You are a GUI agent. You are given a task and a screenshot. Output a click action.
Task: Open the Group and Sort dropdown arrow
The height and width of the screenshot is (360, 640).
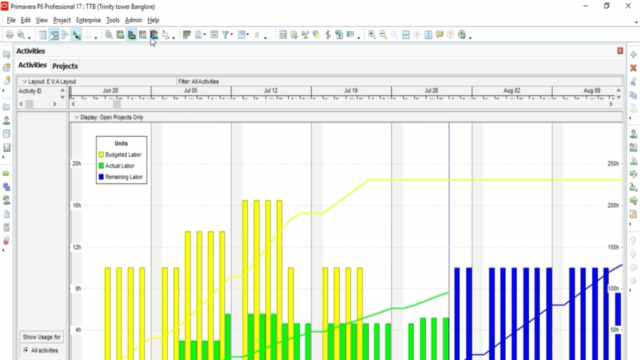[248, 35]
